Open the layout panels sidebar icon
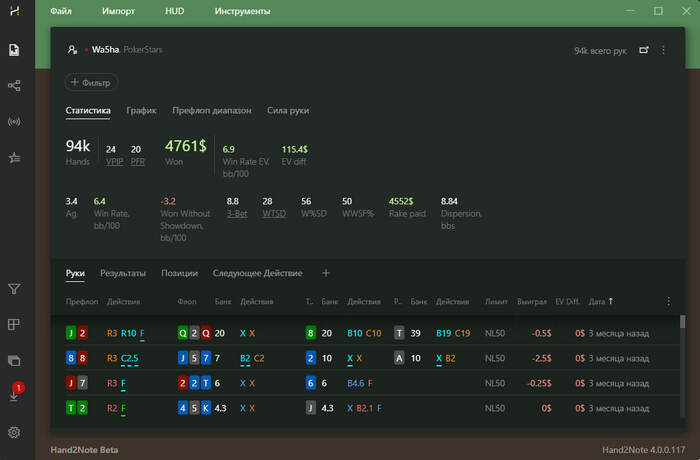Screen dimensions: 700x460 [15, 324]
